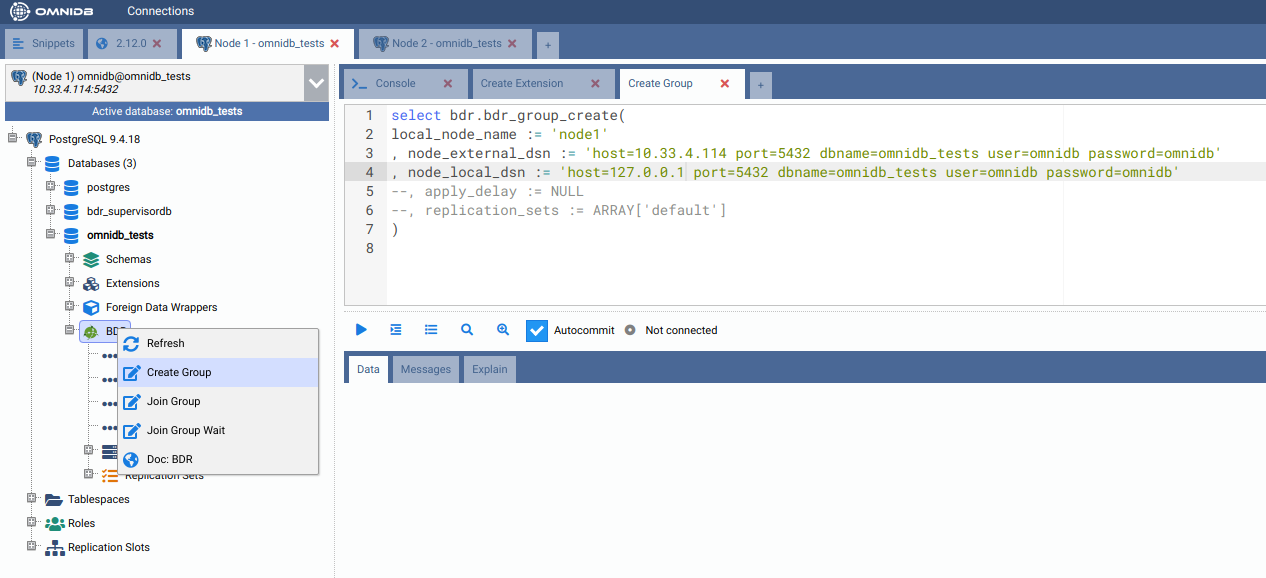Collapse the Databases (3) node
The height and width of the screenshot is (578, 1266).
(x=32, y=162)
